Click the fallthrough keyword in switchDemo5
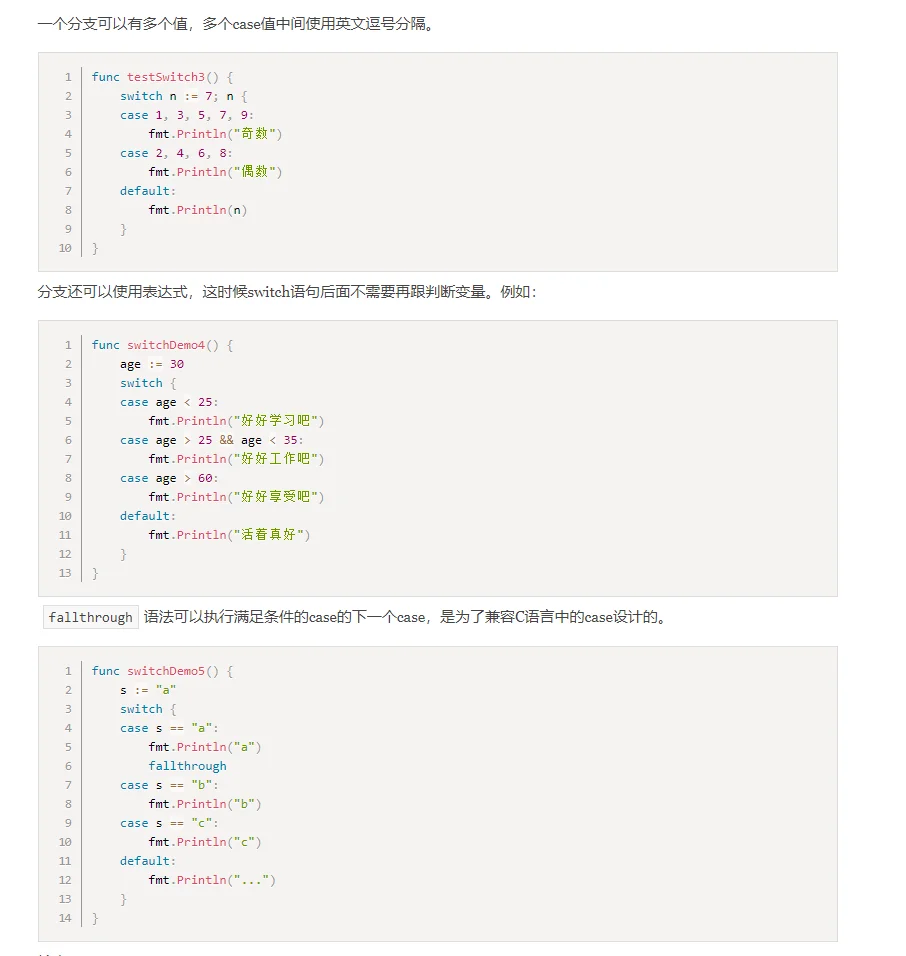This screenshot has height=956, width=906. pyautogui.click(x=187, y=766)
